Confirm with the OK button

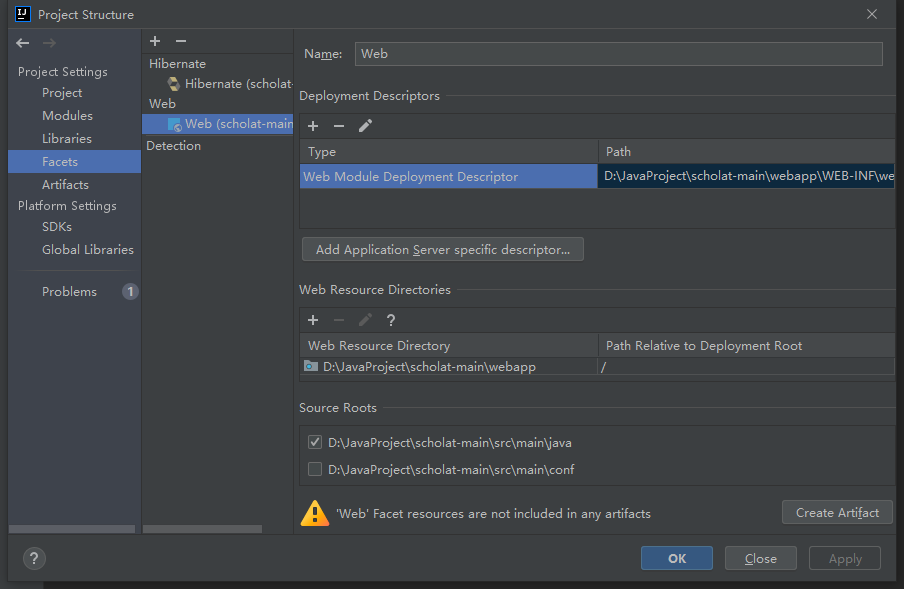[x=677, y=558]
